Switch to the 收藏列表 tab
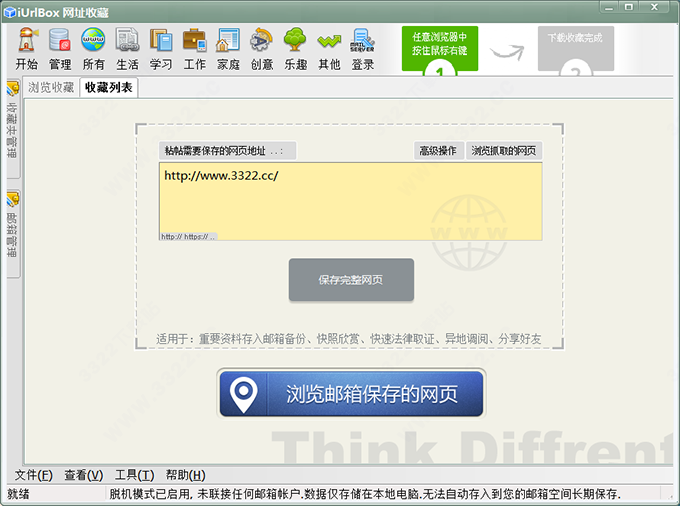Screen dimensions: 680x506 pos(108,88)
